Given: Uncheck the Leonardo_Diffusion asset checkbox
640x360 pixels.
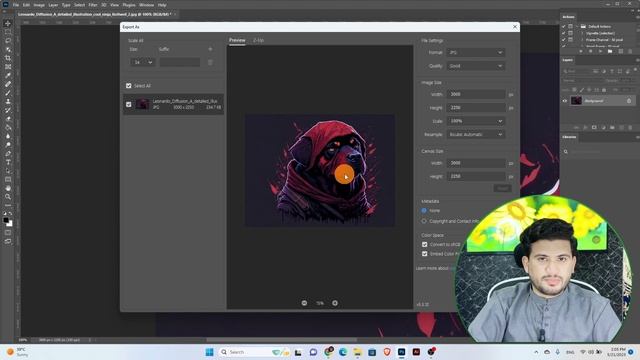Looking at the screenshot, I should 129,104.
